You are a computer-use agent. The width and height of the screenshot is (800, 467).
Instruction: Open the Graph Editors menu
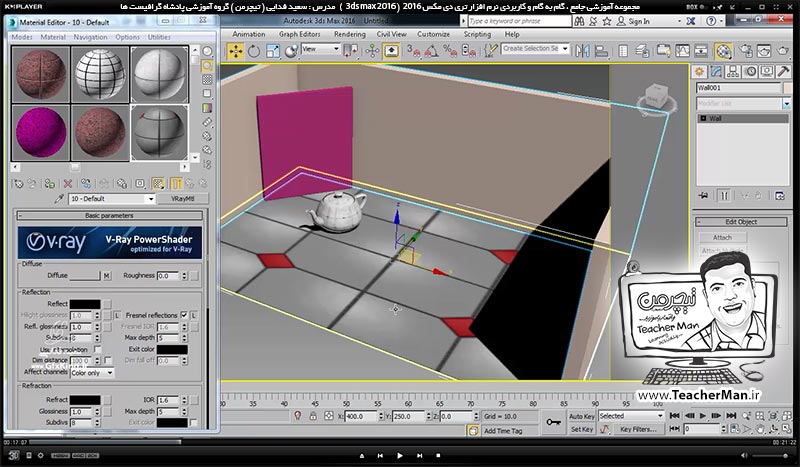click(x=299, y=34)
